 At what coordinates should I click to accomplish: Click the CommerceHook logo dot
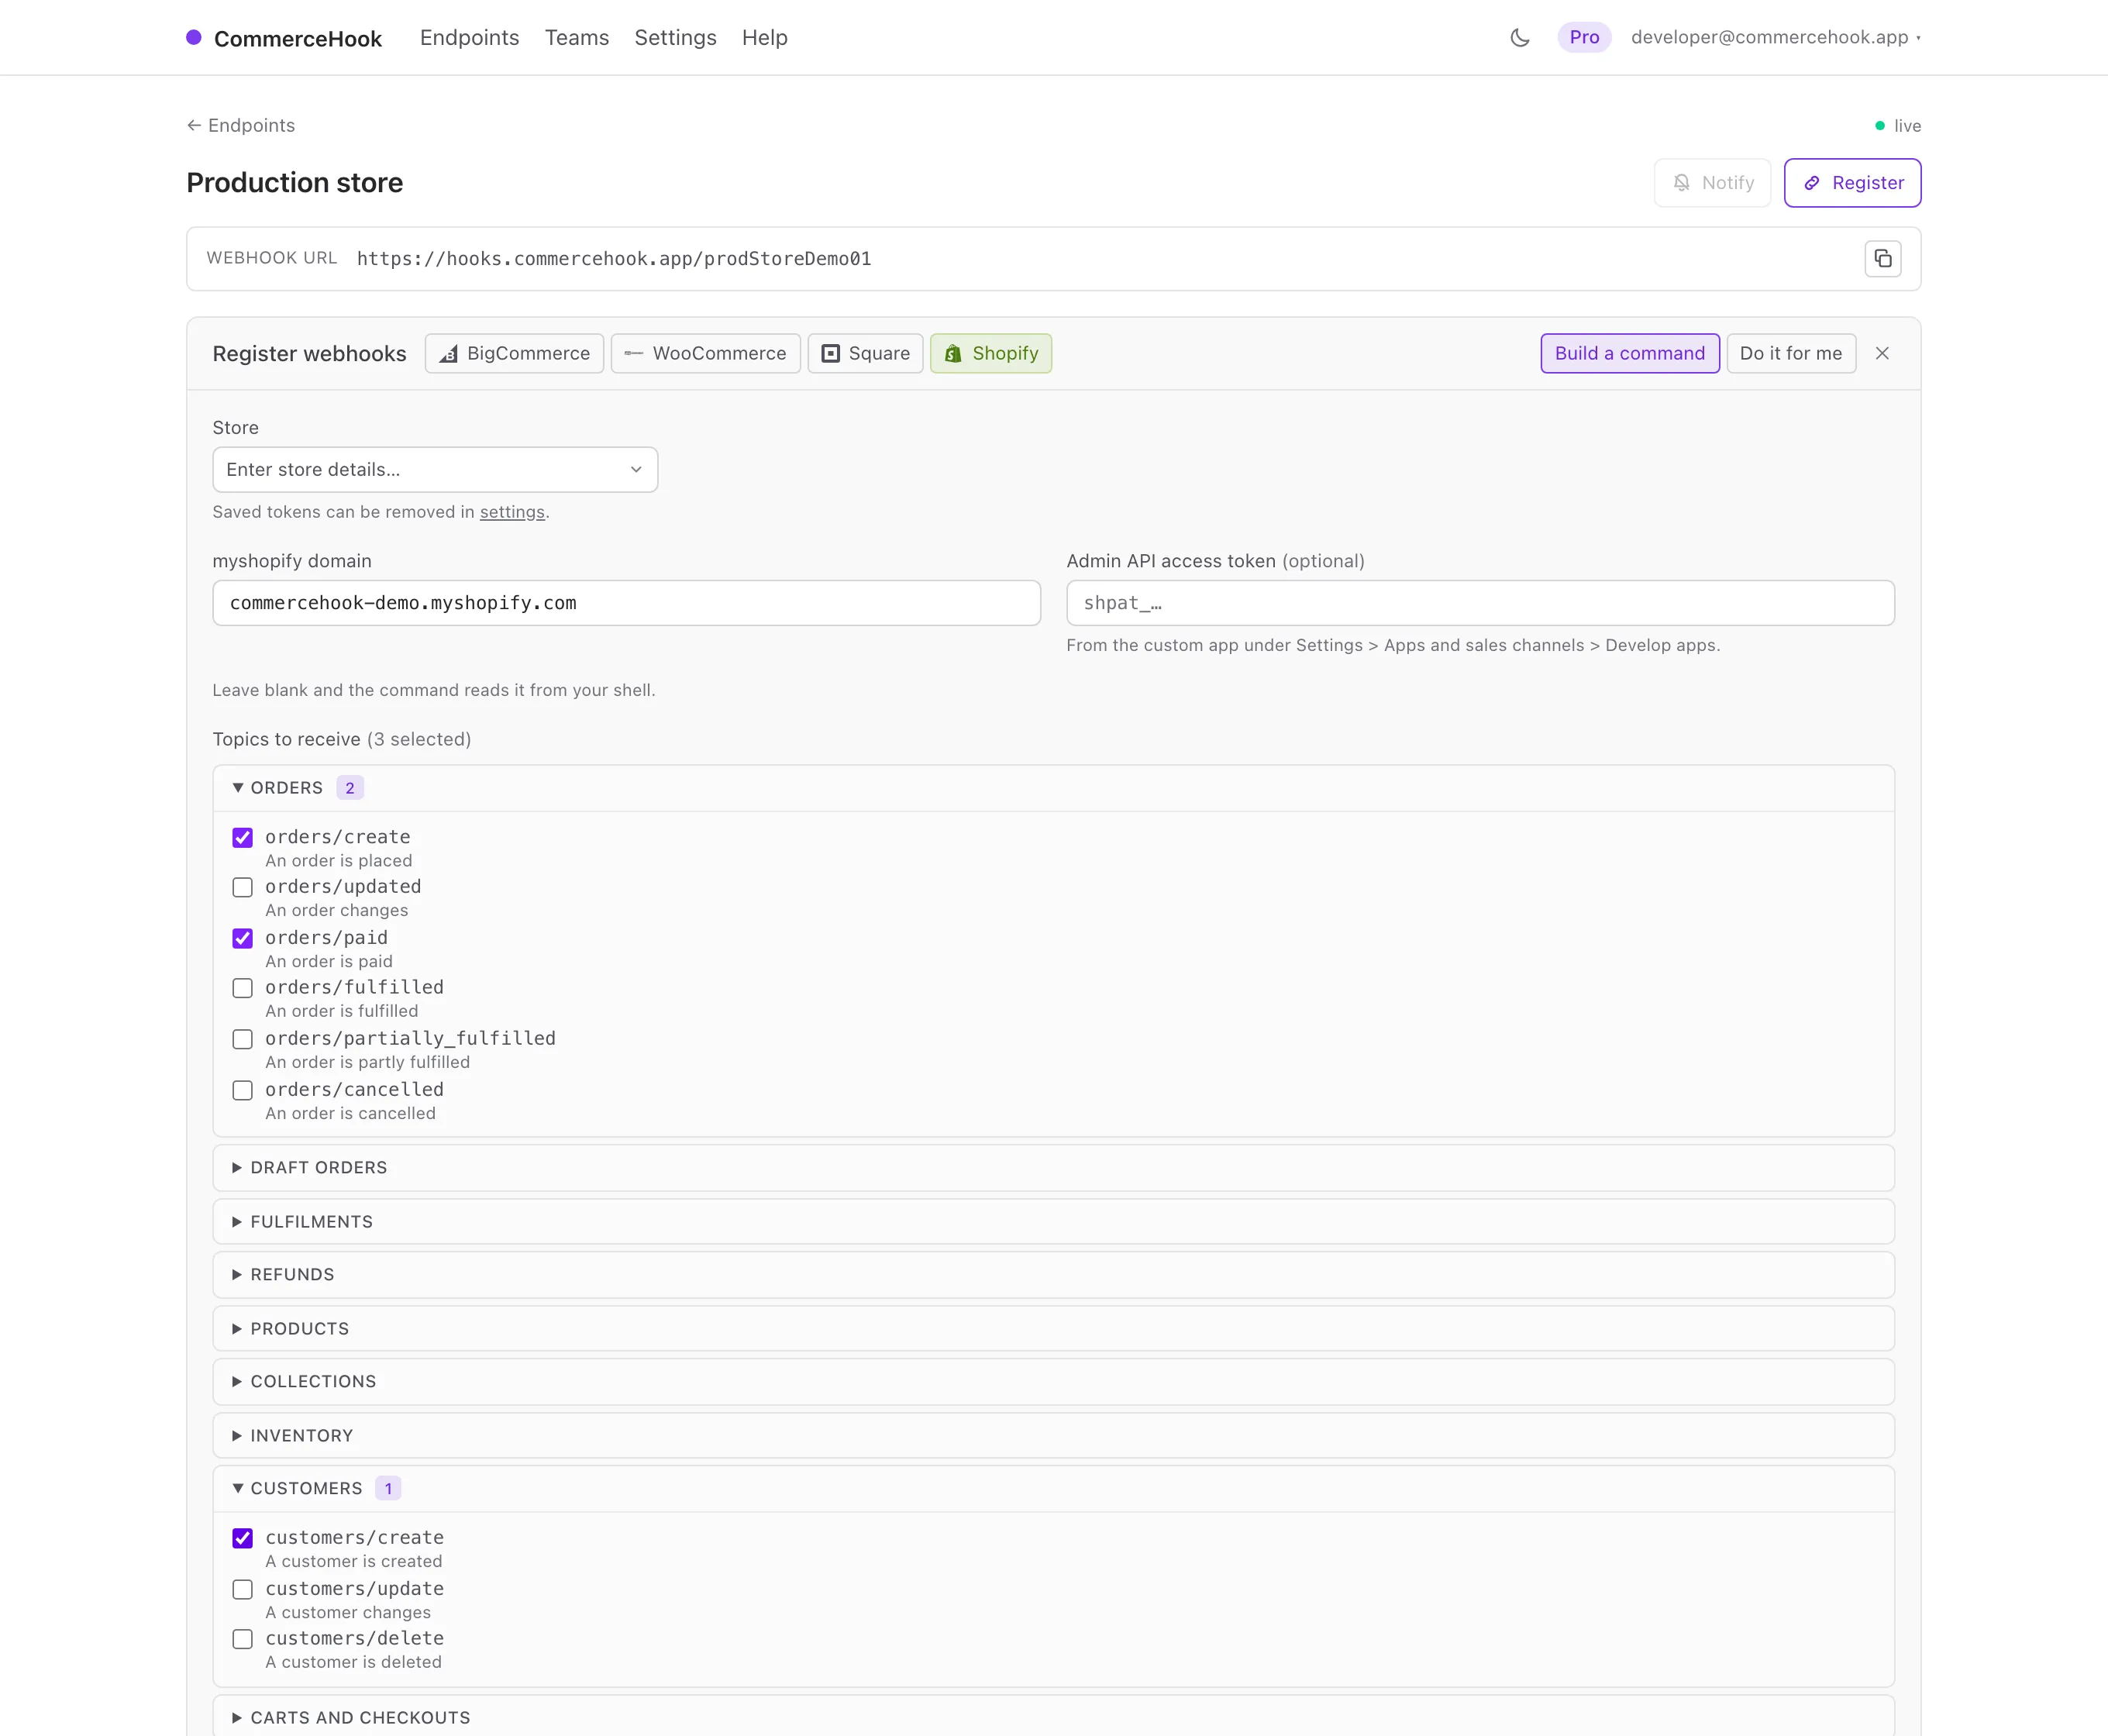[x=194, y=37]
